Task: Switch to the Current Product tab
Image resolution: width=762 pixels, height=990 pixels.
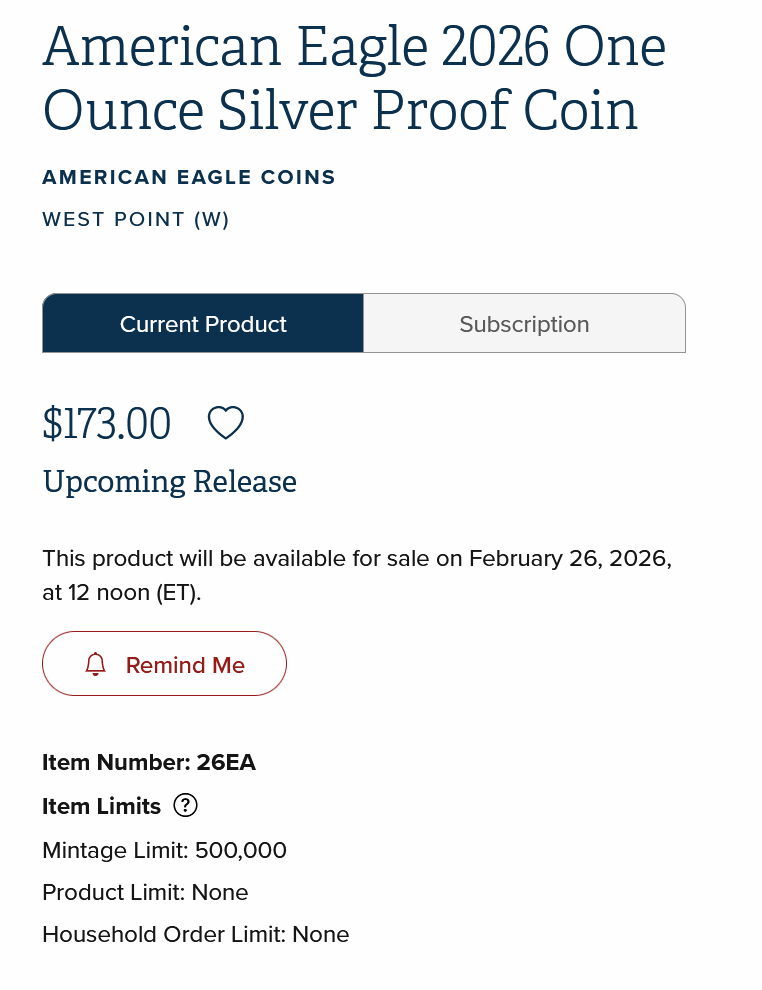Action: coord(203,324)
